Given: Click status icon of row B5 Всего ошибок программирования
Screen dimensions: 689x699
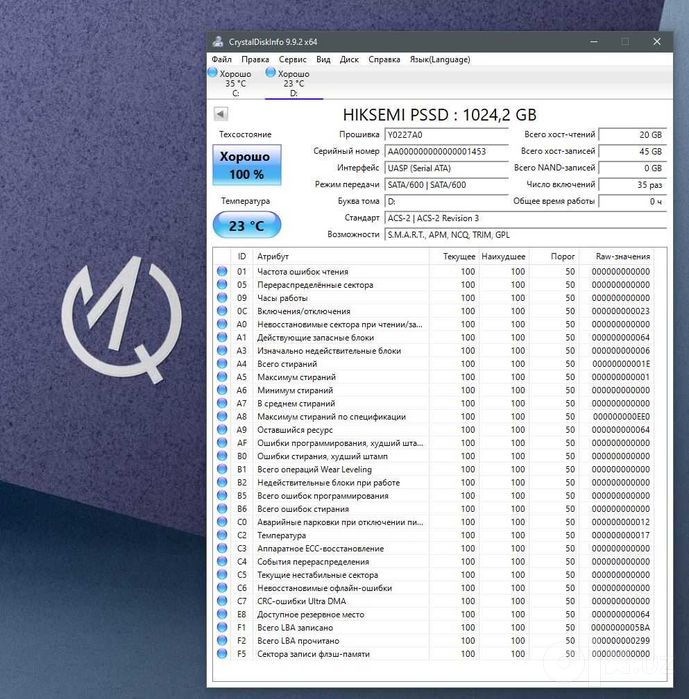Looking at the screenshot, I should [222, 495].
